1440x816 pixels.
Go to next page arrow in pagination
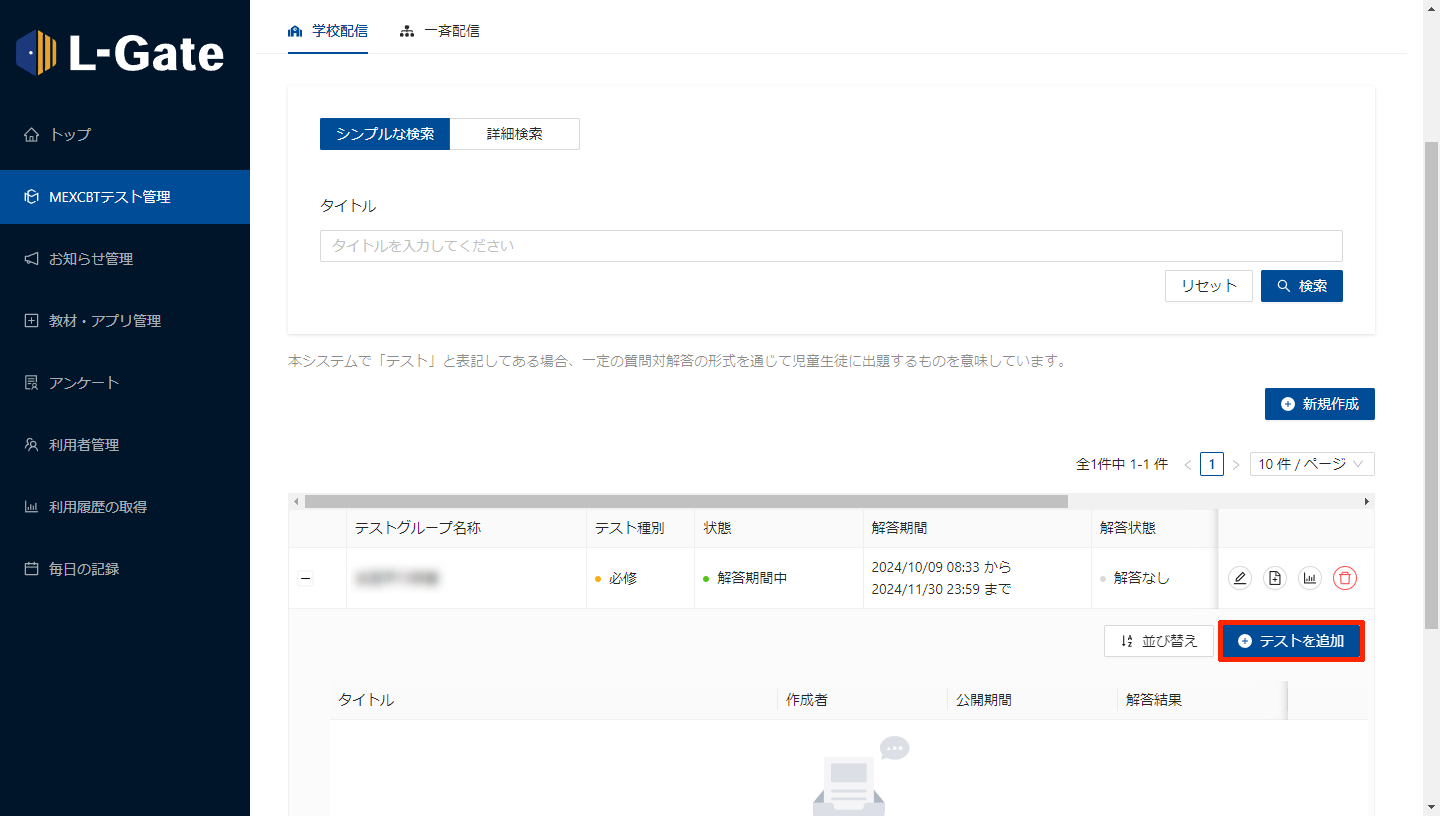point(1236,464)
